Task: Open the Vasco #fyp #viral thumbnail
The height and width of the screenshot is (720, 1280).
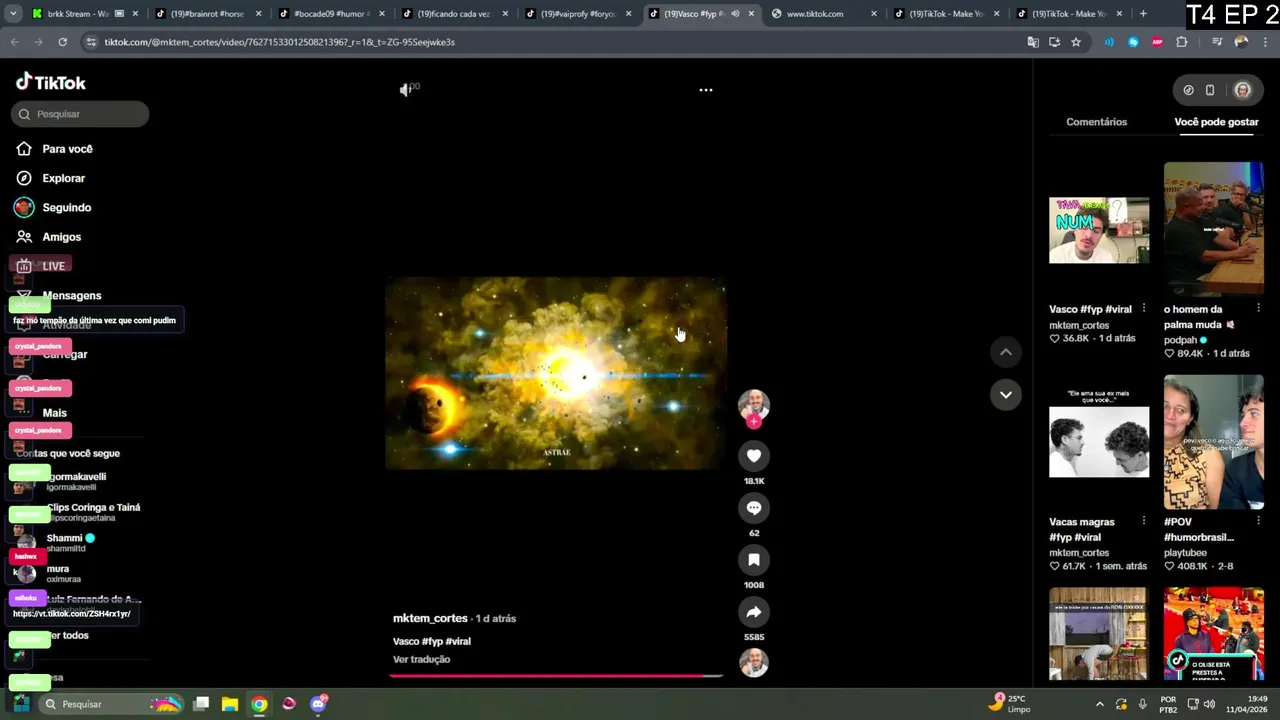Action: coord(1099,230)
